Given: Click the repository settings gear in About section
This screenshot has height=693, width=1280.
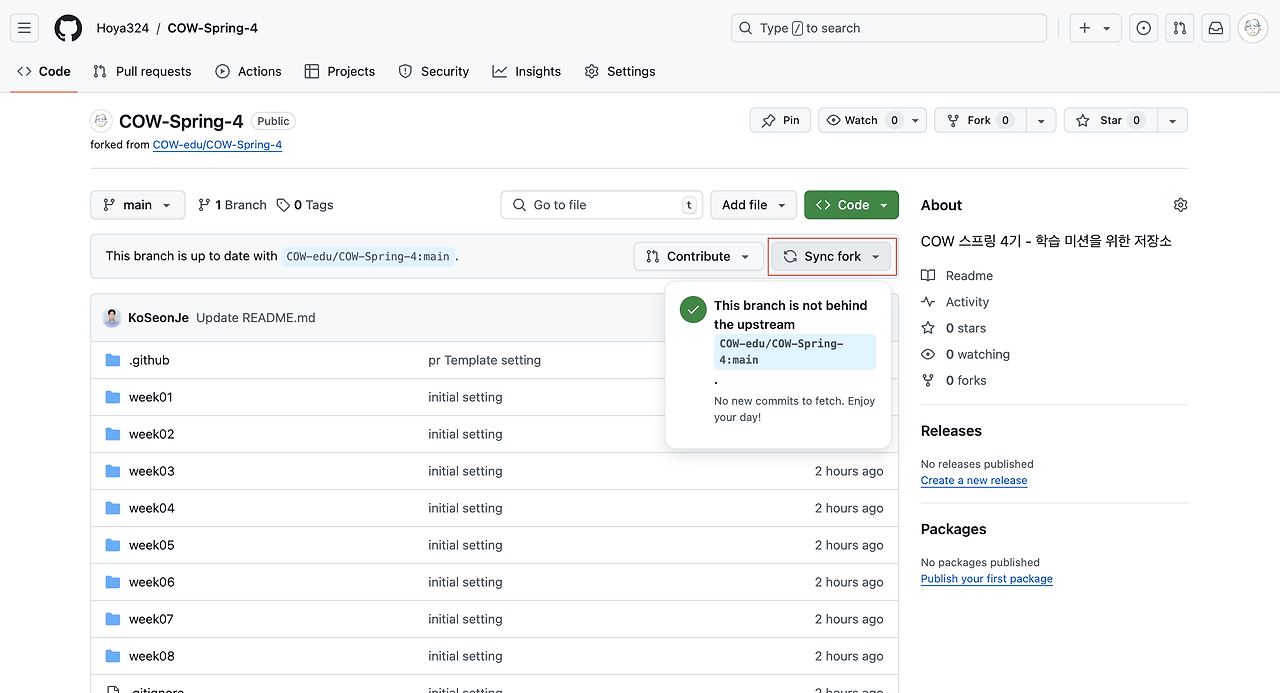Looking at the screenshot, I should click(x=1180, y=204).
